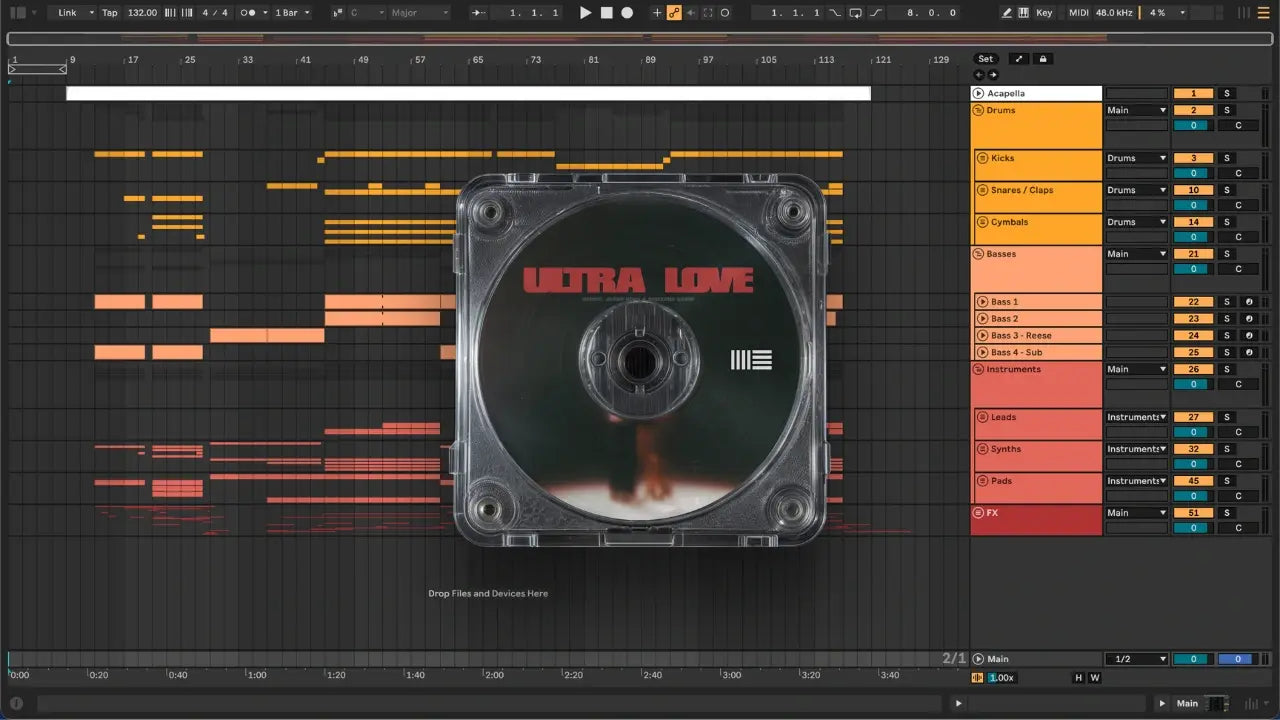This screenshot has height=720, width=1280.
Task: Fold the Snares / Claps group
Action: click(982, 190)
